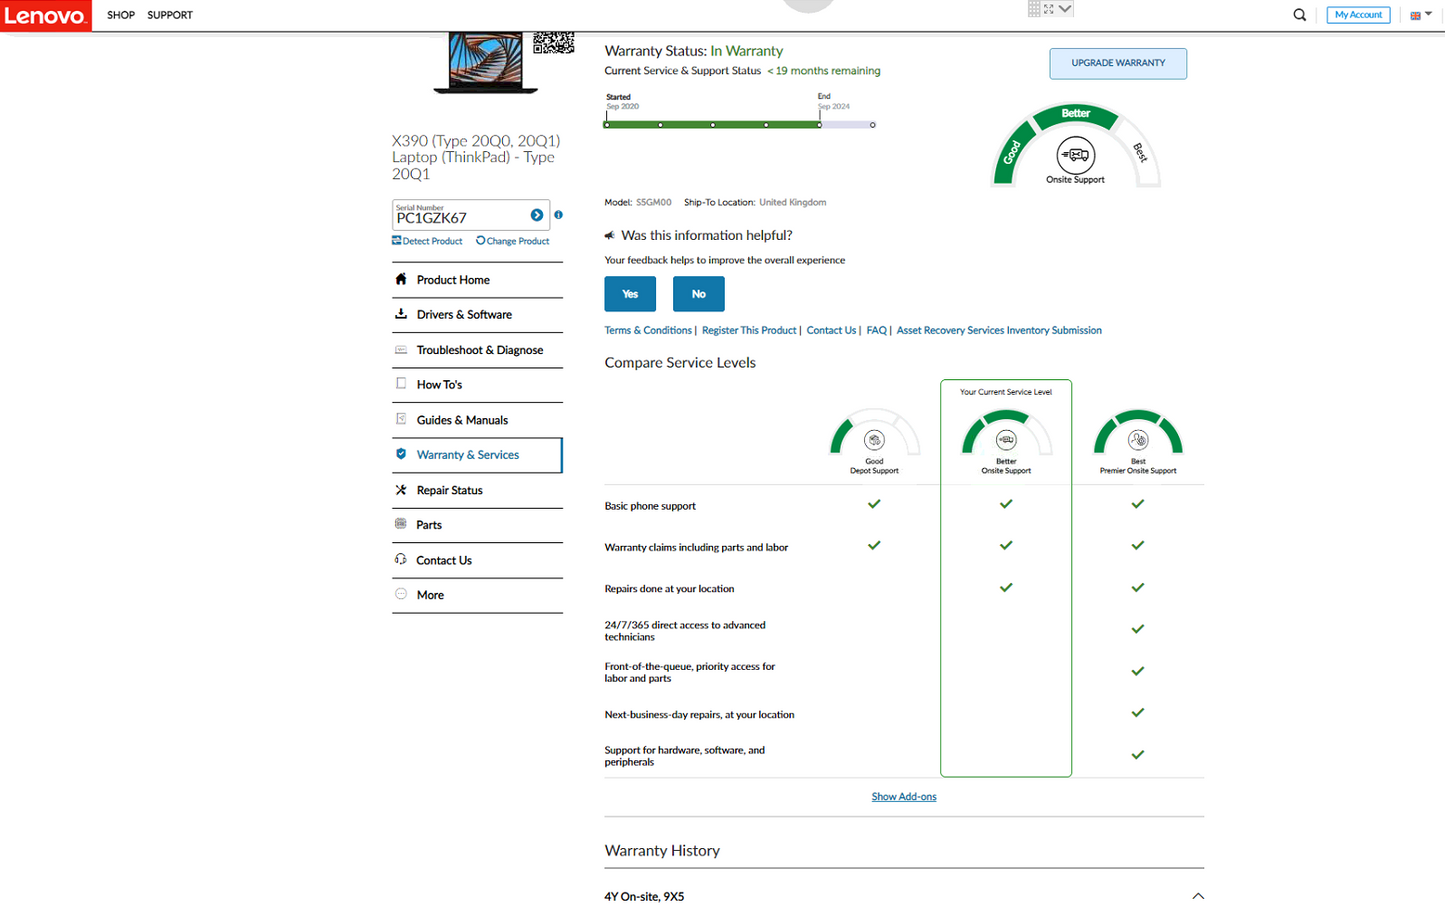
Task: Click the Better Onsite Support gauge icon
Action: click(1006, 440)
